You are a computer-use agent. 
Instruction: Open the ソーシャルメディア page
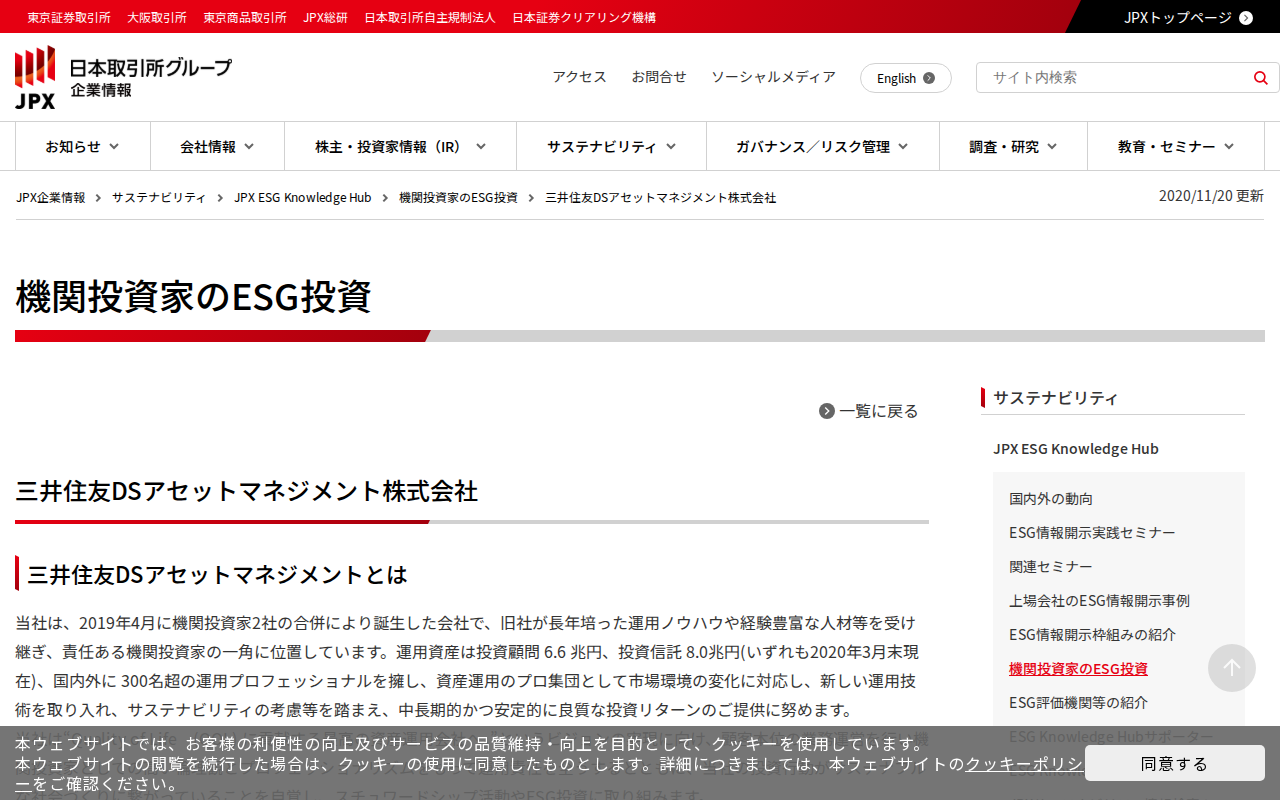(x=773, y=77)
